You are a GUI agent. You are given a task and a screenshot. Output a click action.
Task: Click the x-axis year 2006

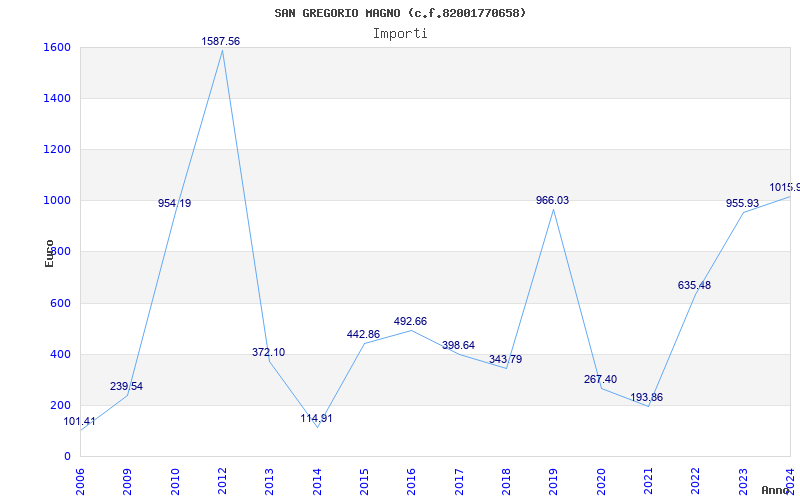tap(80, 482)
